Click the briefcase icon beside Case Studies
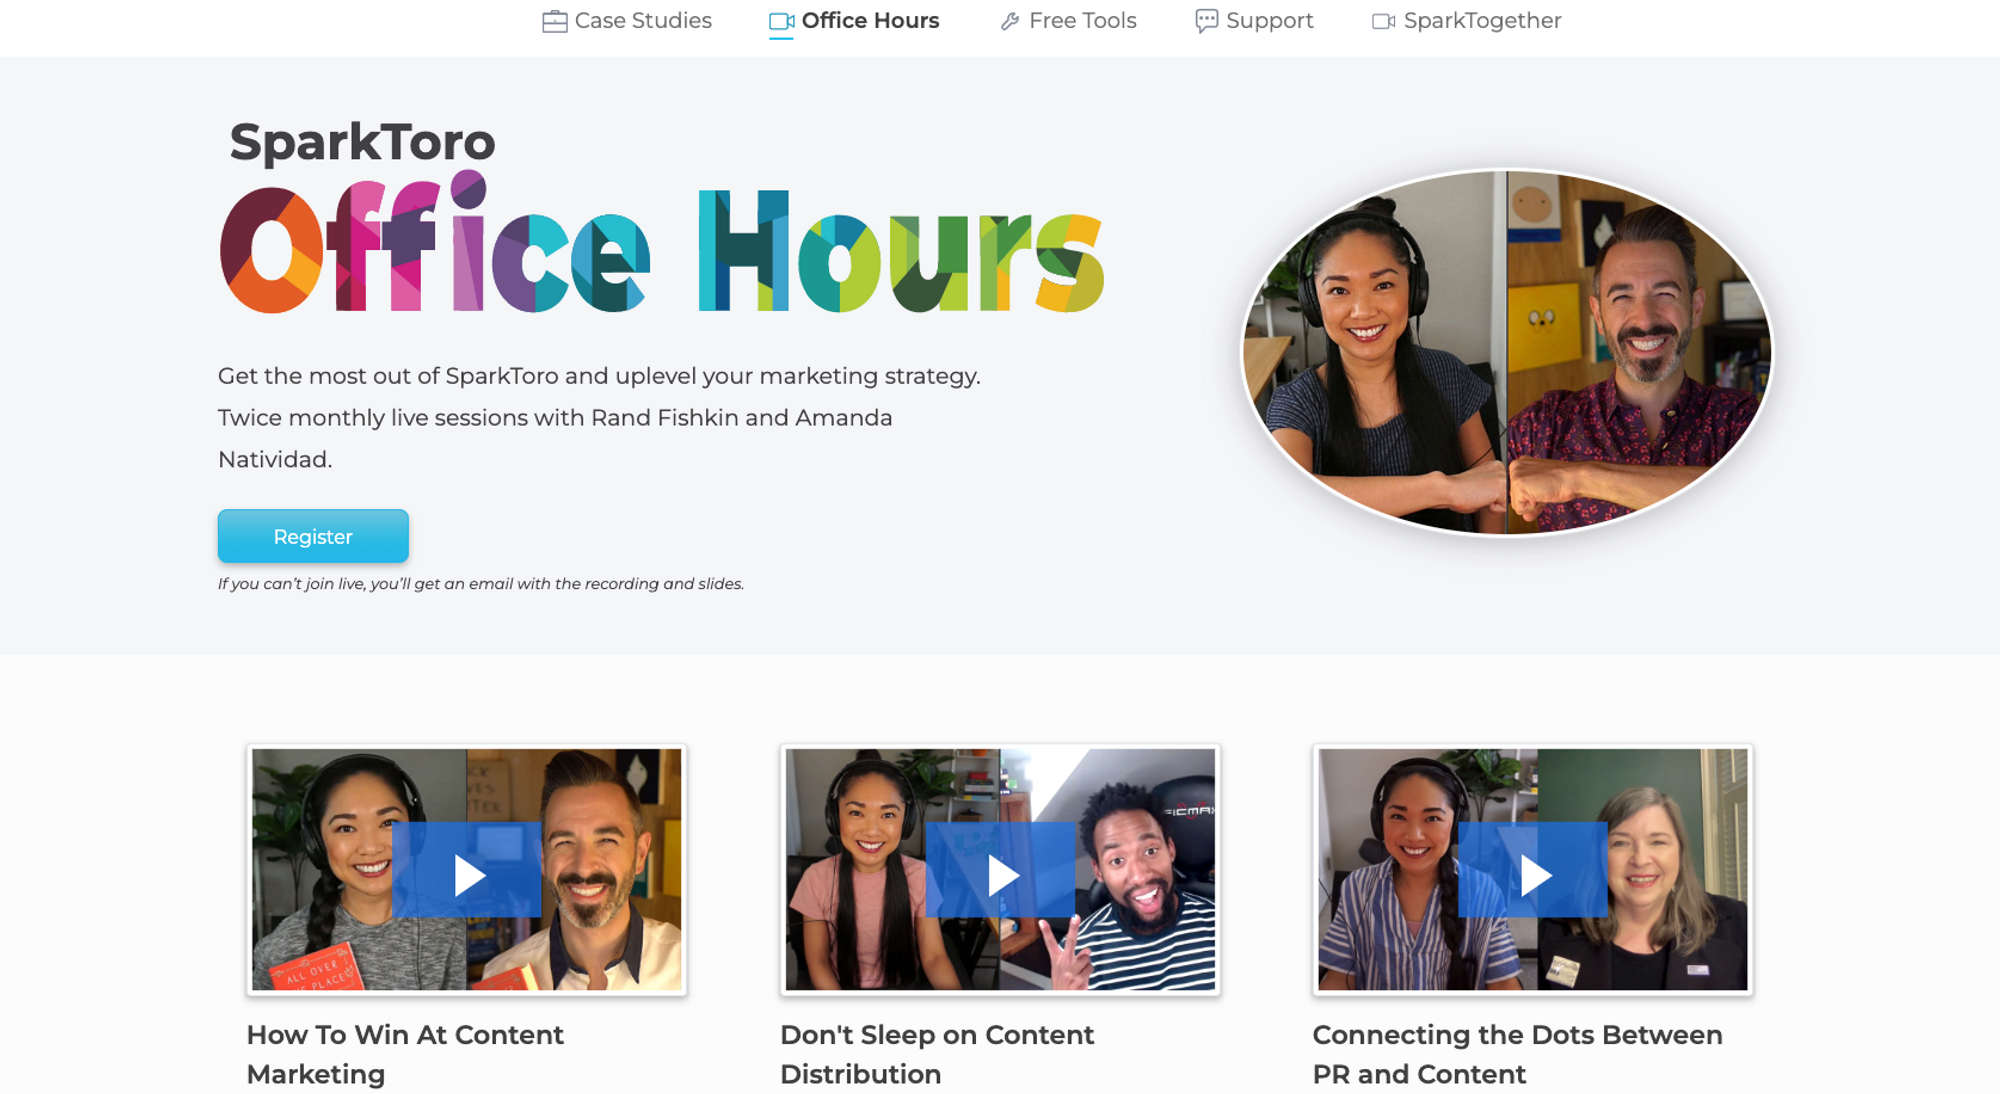2000x1094 pixels. [x=554, y=21]
